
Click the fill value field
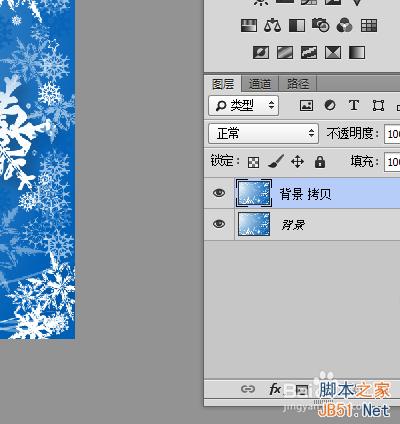point(392,162)
